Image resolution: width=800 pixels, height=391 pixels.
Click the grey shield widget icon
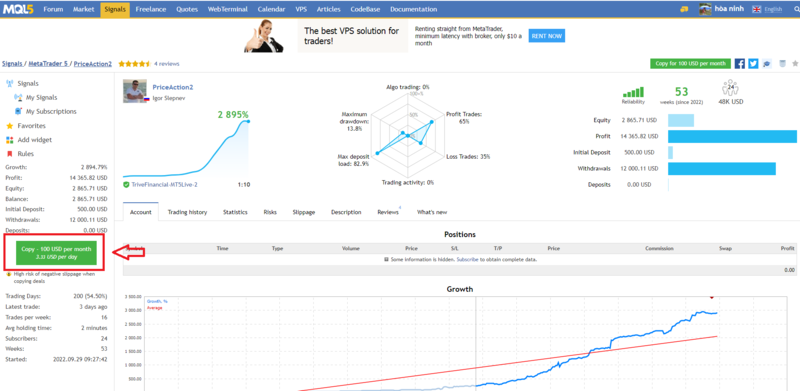(782, 64)
